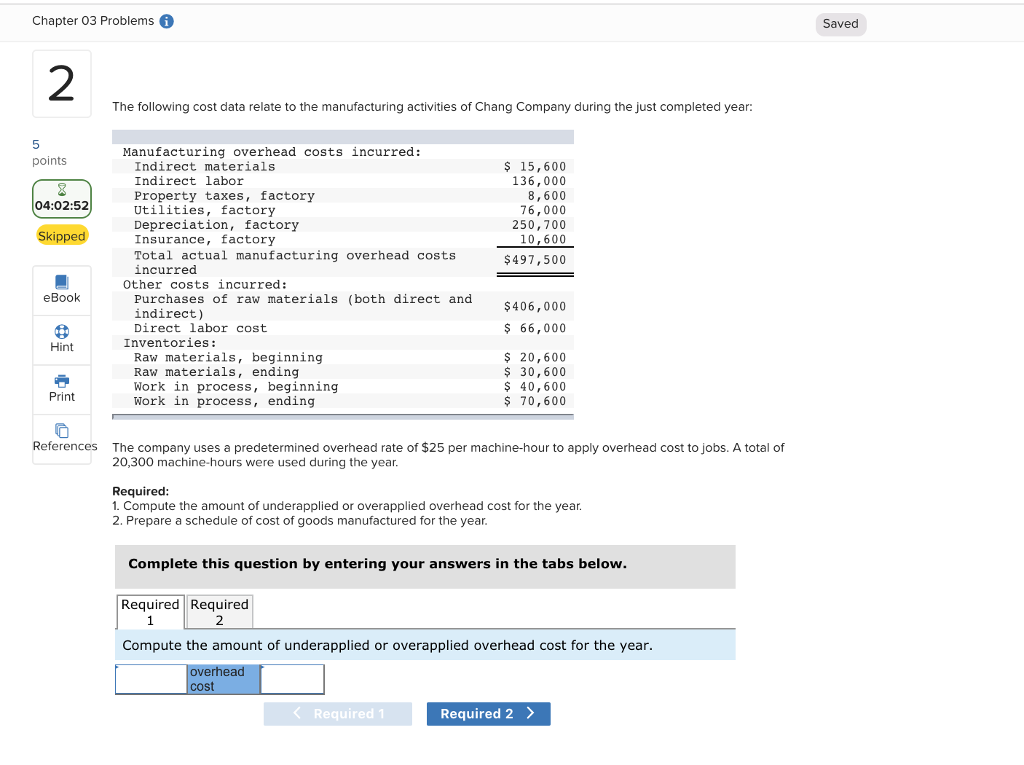Open the blue overhead cost dropdown cell
Viewport: 1024px width, 765px height.
click(222, 679)
